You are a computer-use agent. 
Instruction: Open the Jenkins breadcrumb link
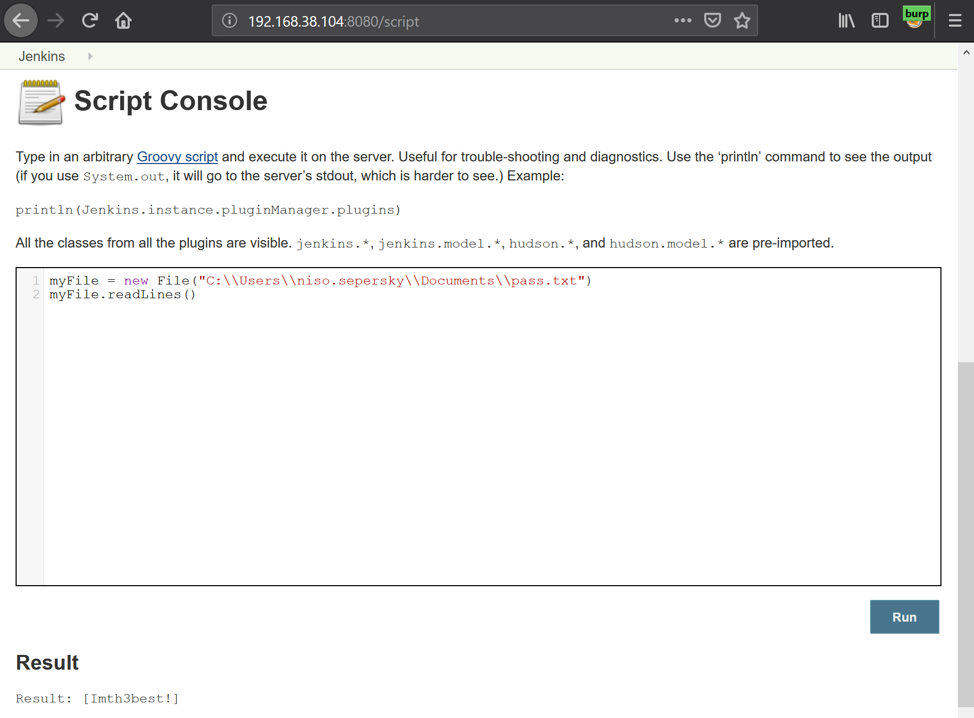click(x=41, y=56)
